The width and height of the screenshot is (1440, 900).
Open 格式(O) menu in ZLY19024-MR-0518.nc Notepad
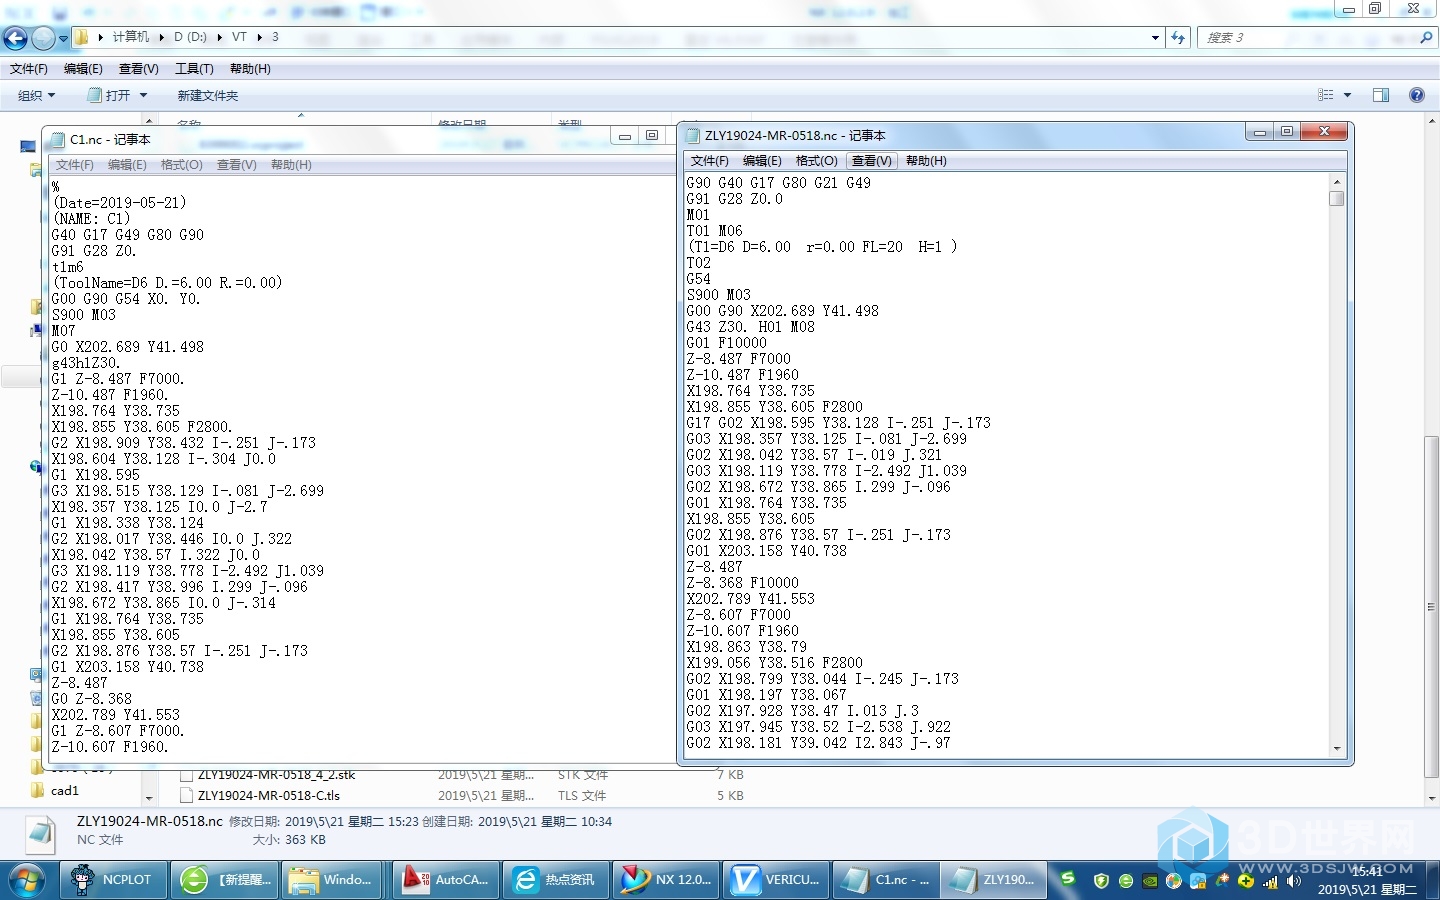click(x=817, y=161)
